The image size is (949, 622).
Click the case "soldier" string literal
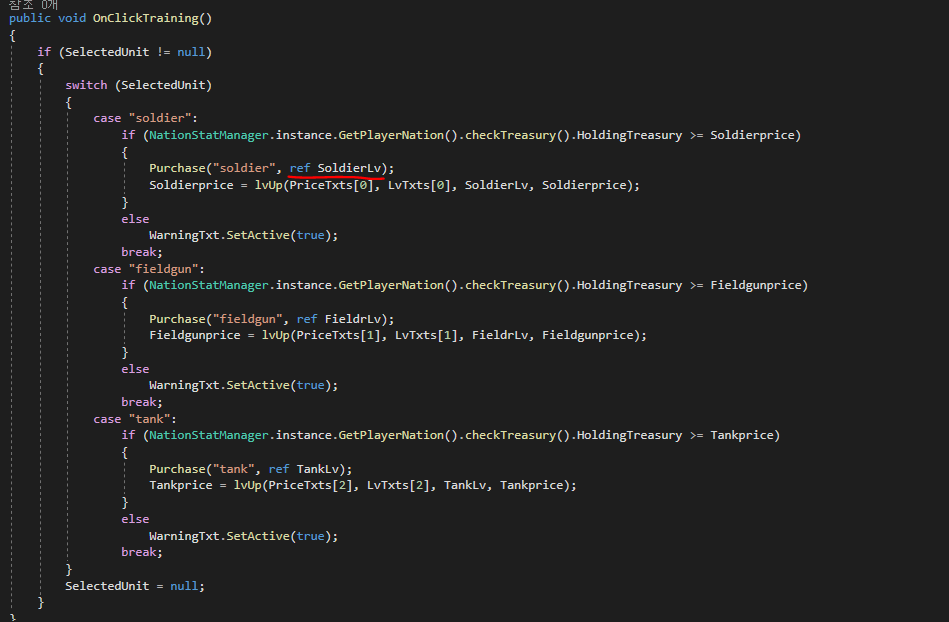coord(160,118)
